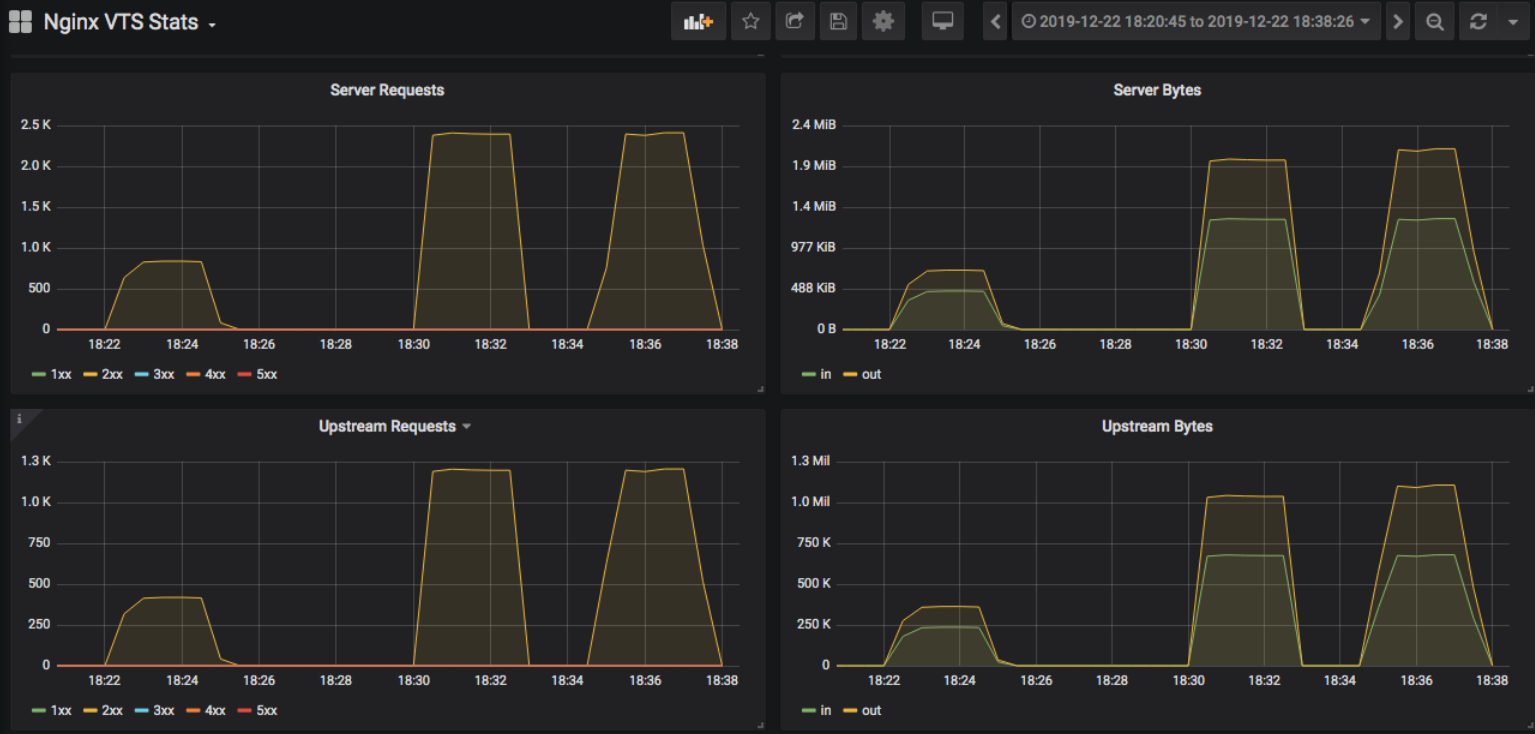Refresh the dashboard
The height and width of the screenshot is (734, 1535).
pos(1478,21)
